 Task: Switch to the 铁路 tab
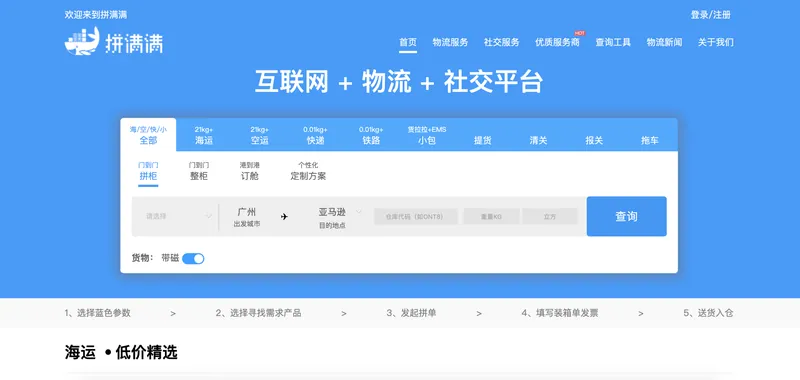pos(371,135)
